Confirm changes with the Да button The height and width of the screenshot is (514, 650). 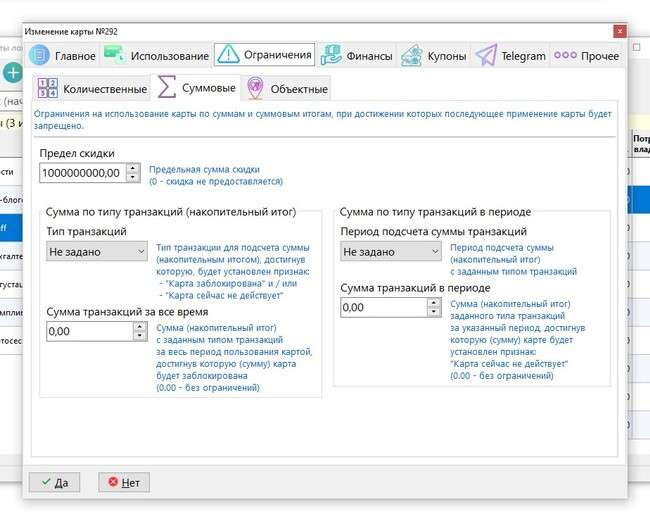54,482
